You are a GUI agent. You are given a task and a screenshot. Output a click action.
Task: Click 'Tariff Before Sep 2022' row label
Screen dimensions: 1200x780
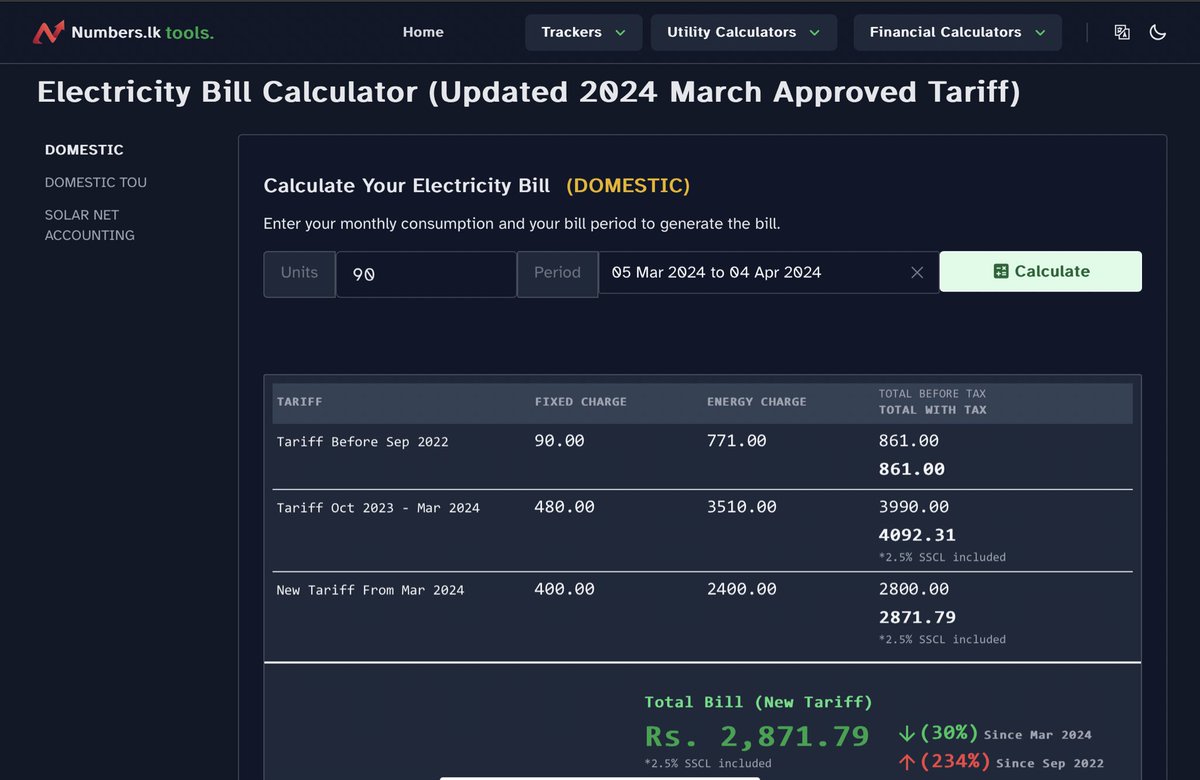point(362,441)
